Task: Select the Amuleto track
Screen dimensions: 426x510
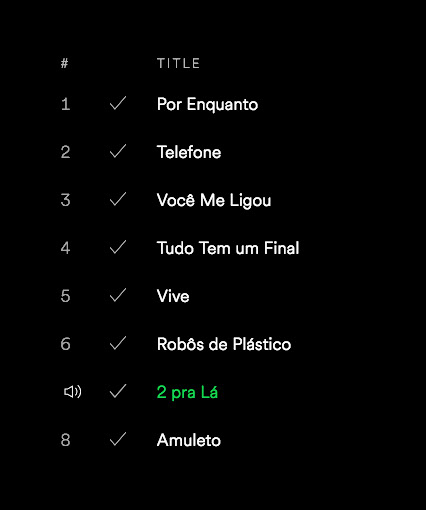Action: coord(189,440)
